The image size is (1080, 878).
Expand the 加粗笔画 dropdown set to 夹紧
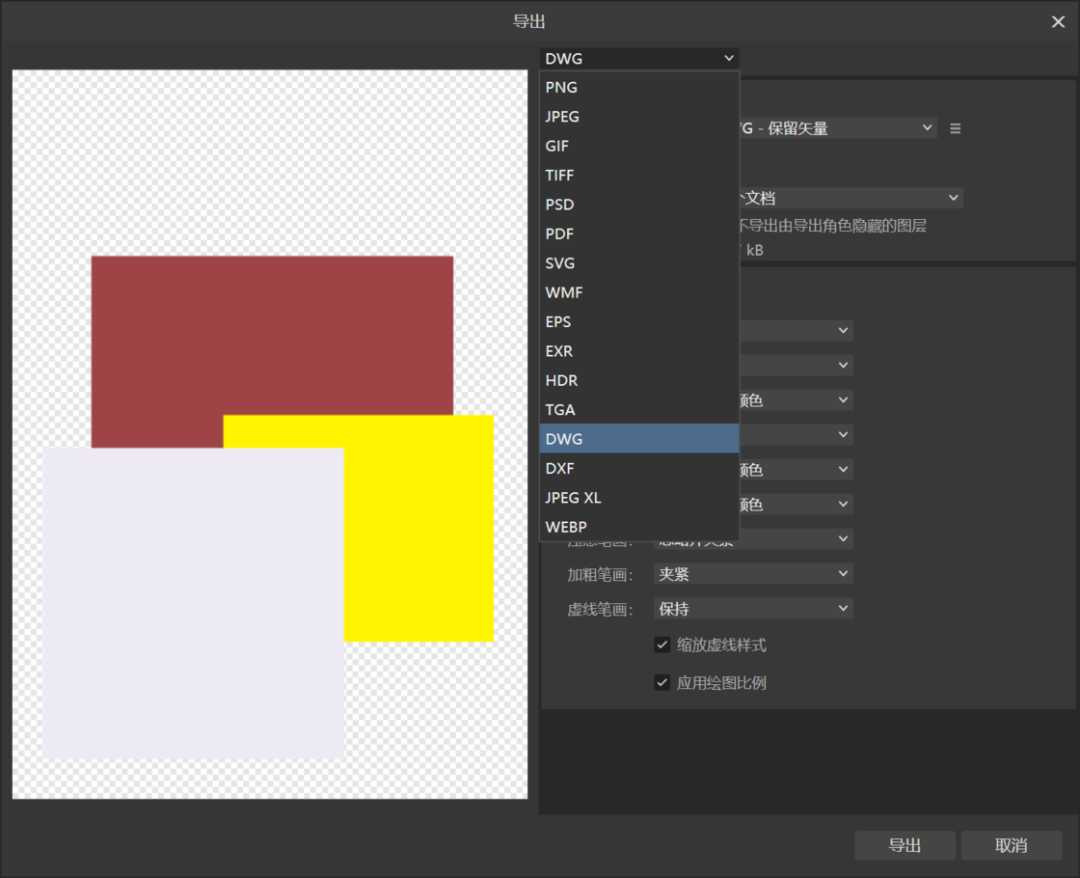pyautogui.click(x=753, y=574)
